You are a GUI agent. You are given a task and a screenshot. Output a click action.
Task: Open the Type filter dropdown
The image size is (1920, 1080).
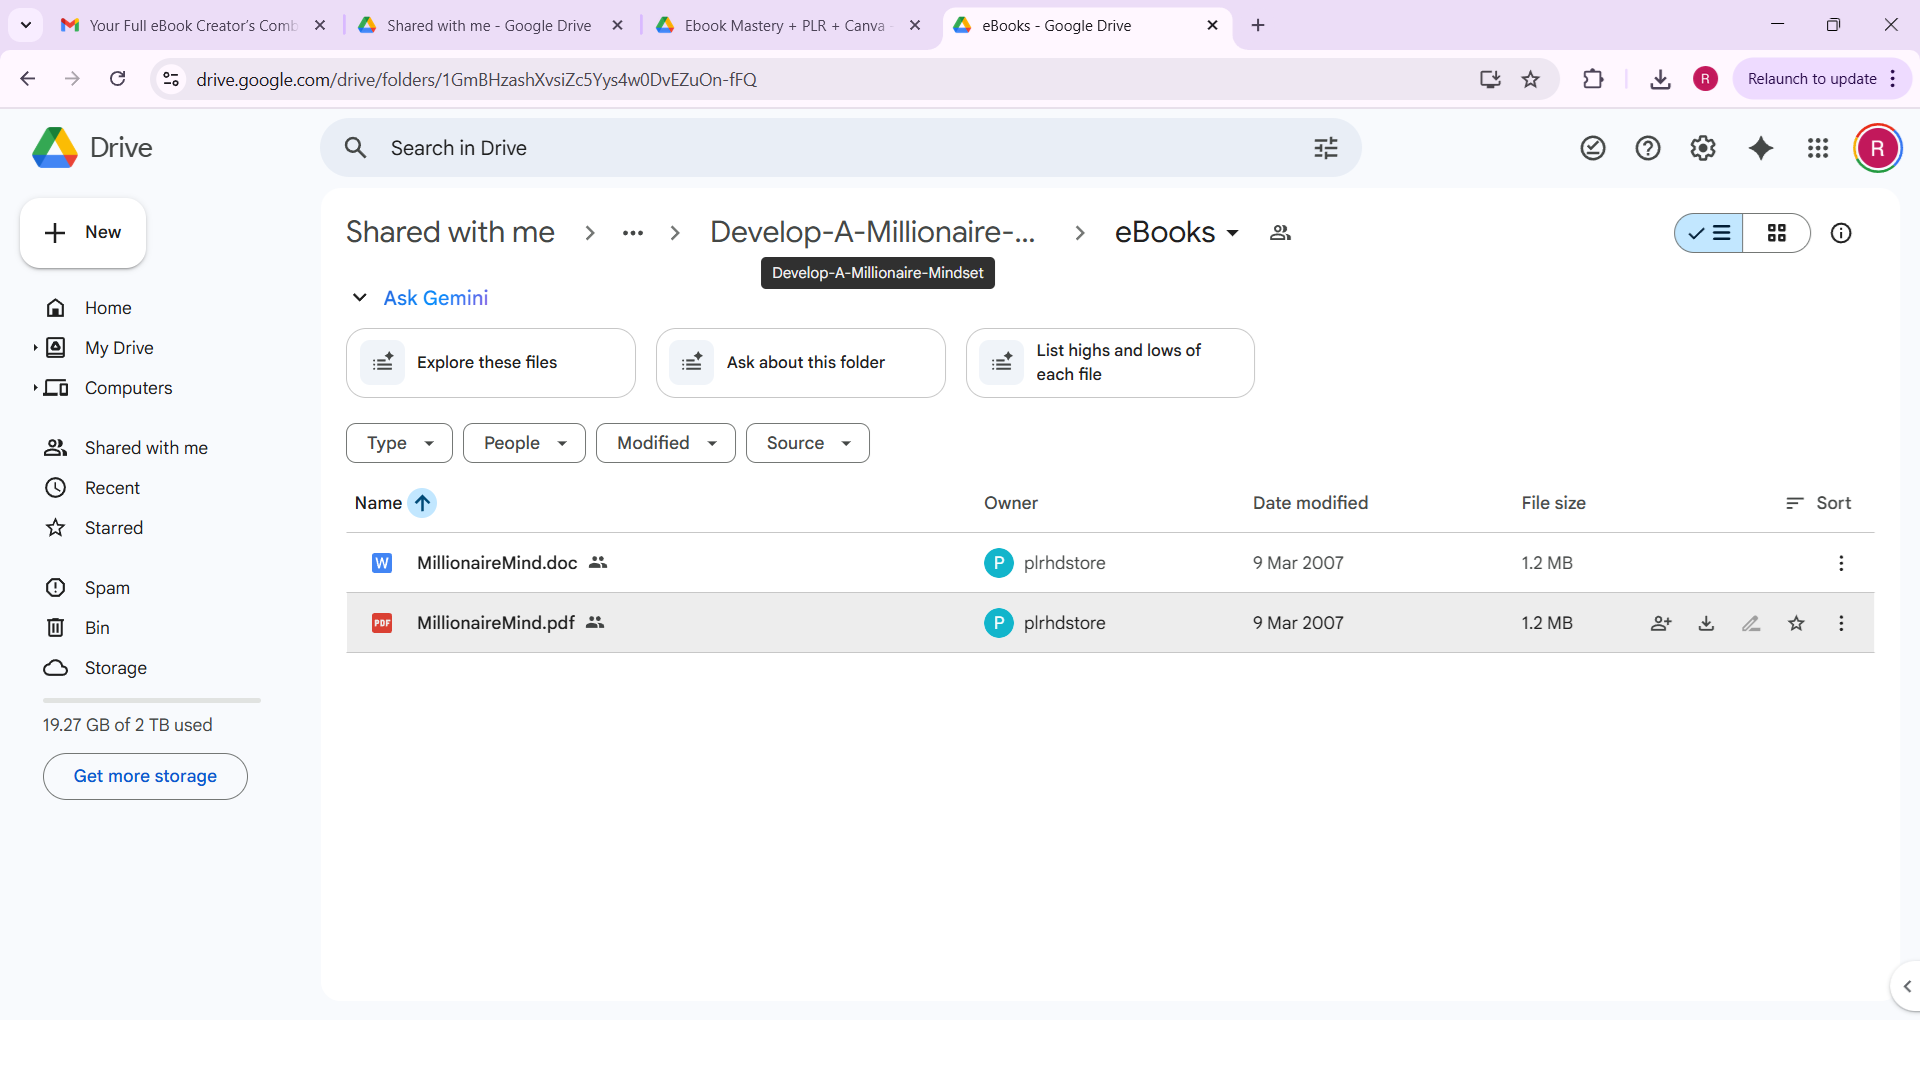coord(398,443)
